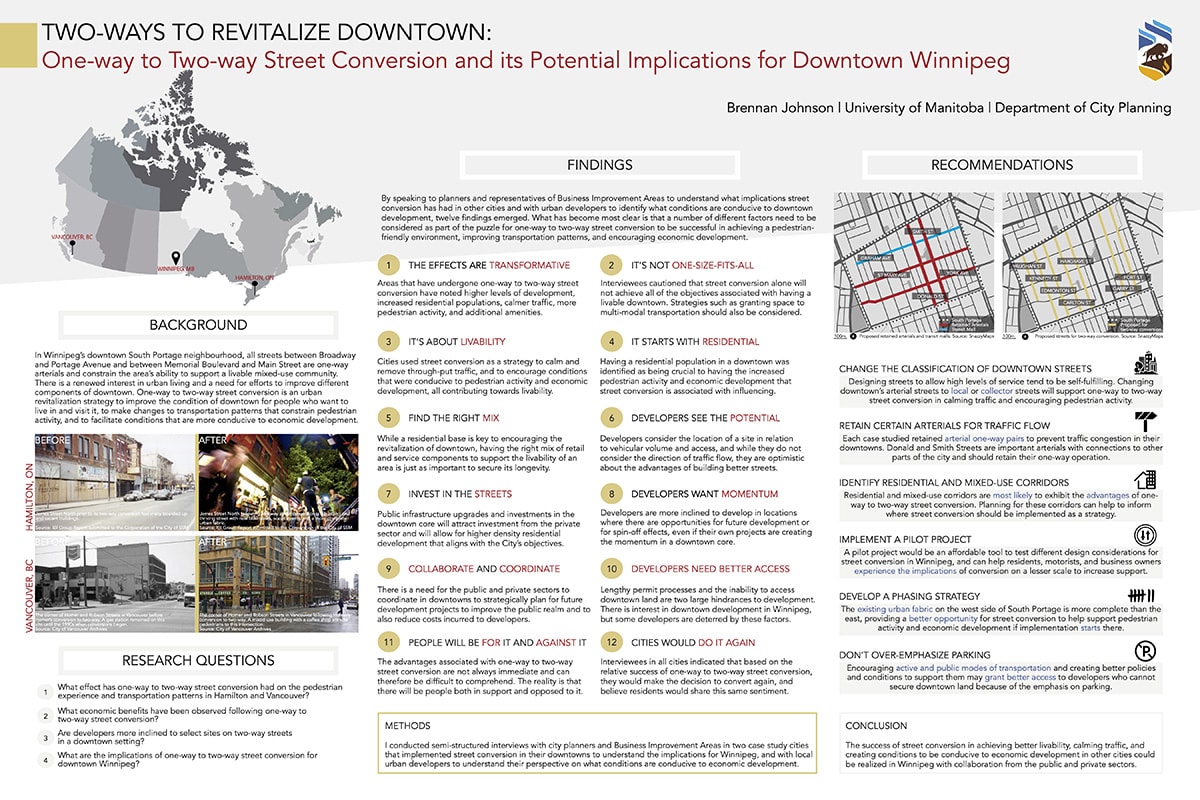Click the 'WINNIPEG, MB' label on the Canada map
Screen dimensions: 1200x800
point(178,270)
